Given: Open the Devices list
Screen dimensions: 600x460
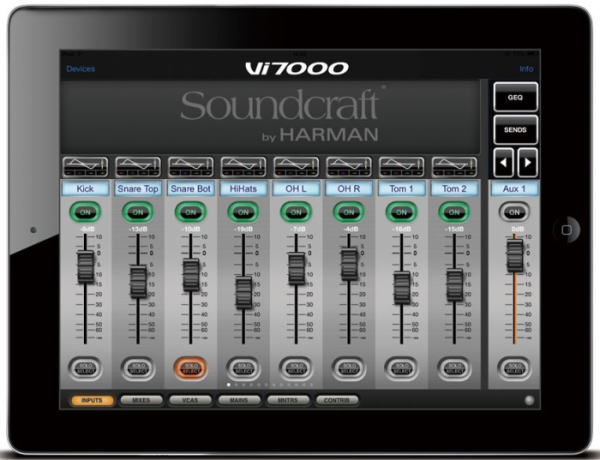Looking at the screenshot, I should pyautogui.click(x=81, y=69).
